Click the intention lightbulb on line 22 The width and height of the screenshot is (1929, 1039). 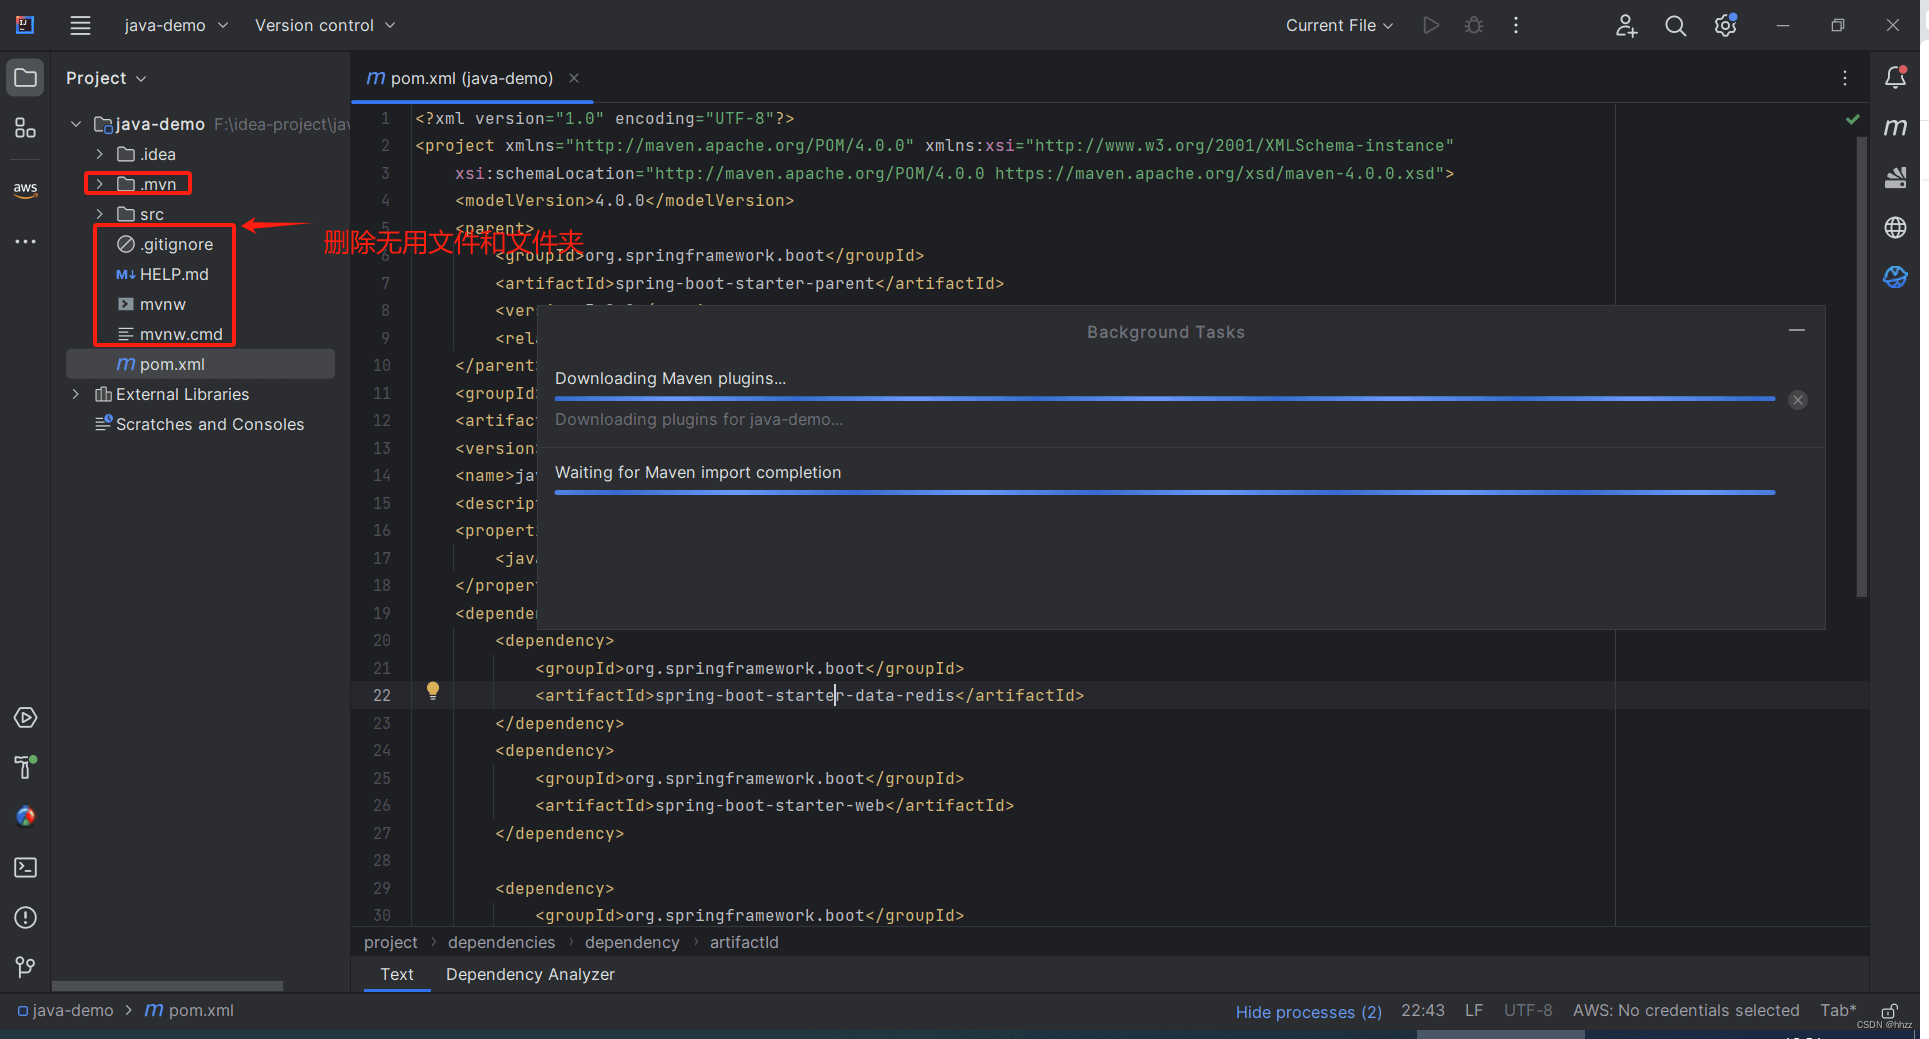[x=433, y=690]
